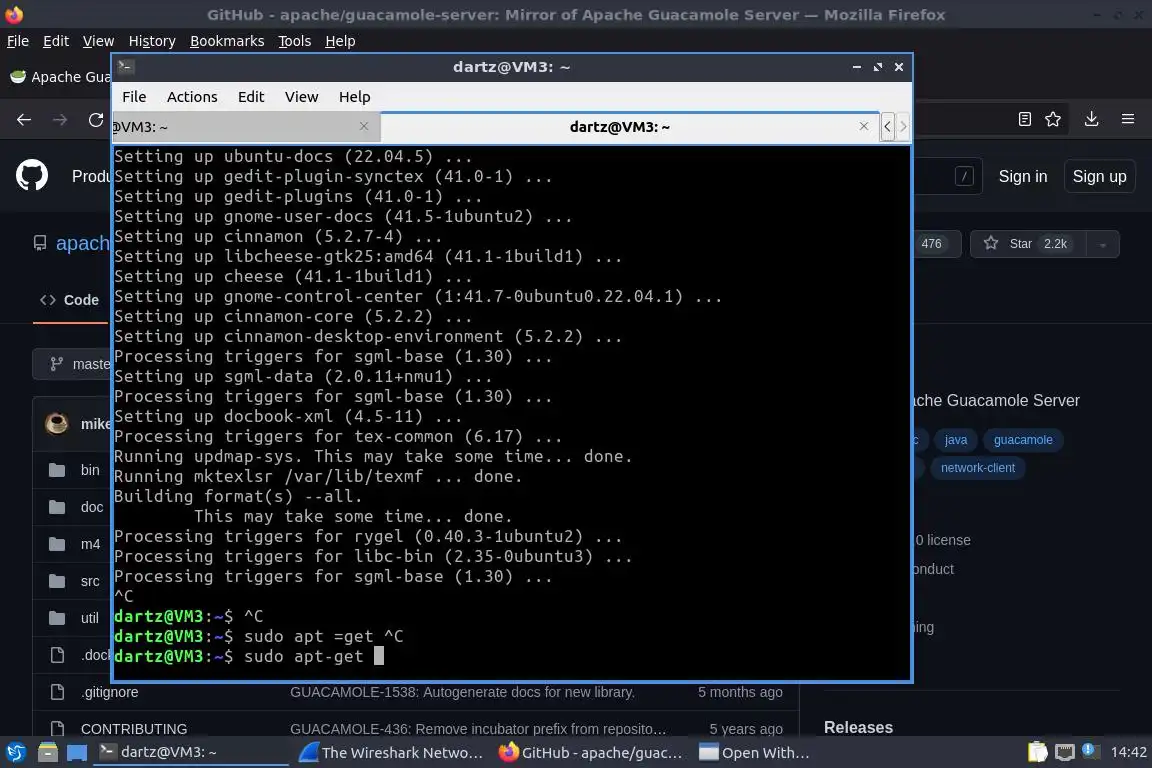Open GUACAMOLE-1538 commit message

[x=462, y=692]
